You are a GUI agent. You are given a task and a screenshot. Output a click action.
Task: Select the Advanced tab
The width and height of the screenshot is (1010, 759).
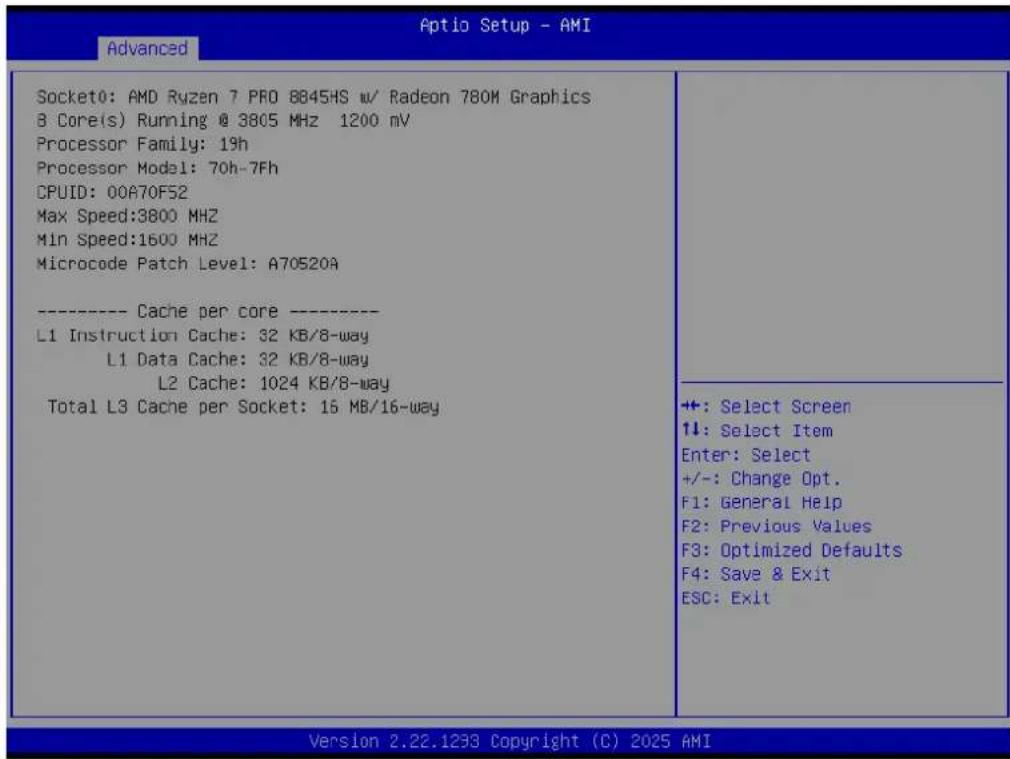pos(148,49)
